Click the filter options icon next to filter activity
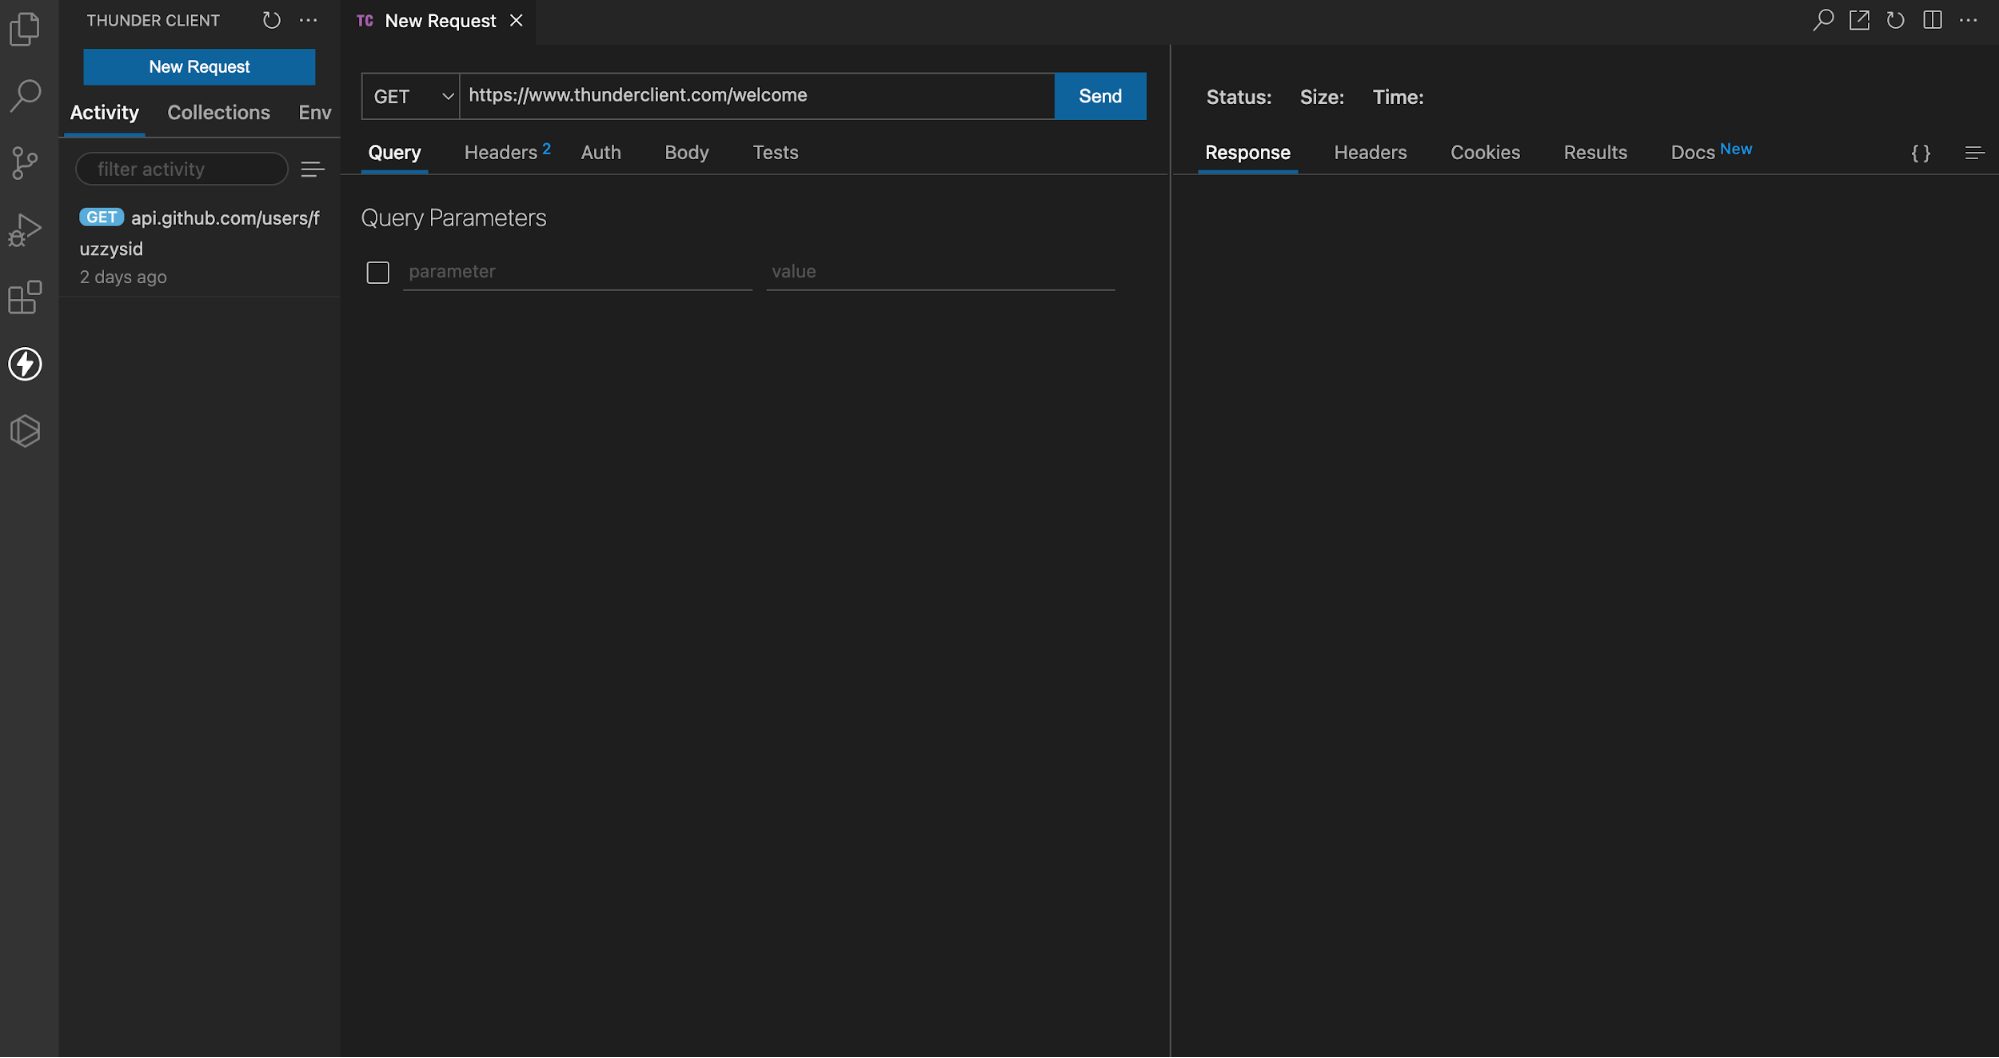The width and height of the screenshot is (1999, 1058). (x=313, y=168)
